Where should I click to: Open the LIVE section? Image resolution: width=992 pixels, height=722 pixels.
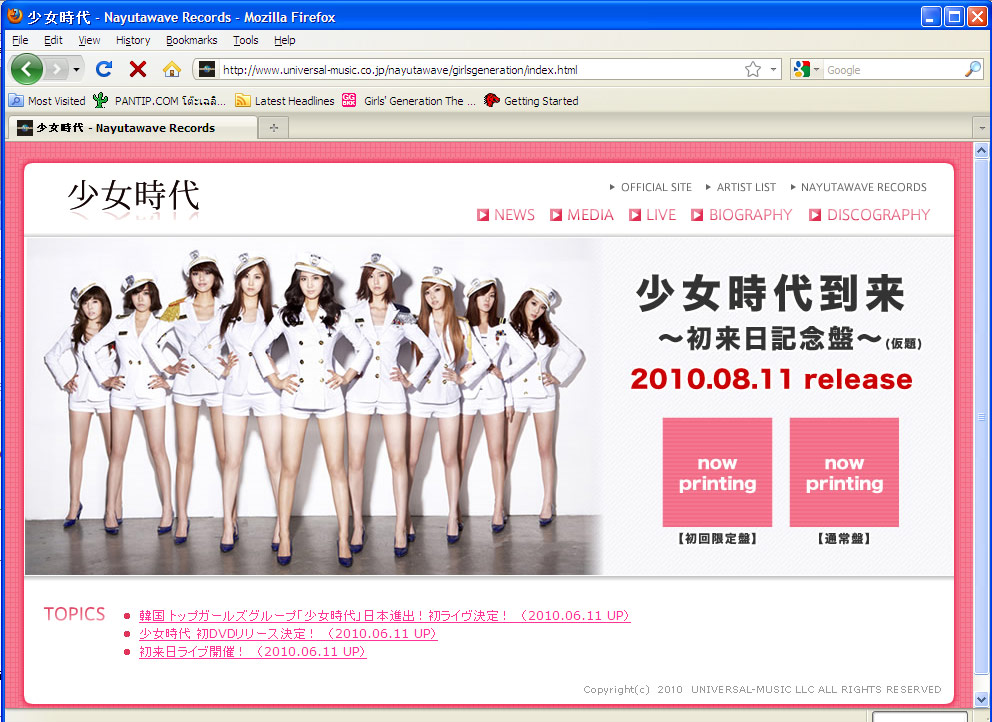[653, 215]
